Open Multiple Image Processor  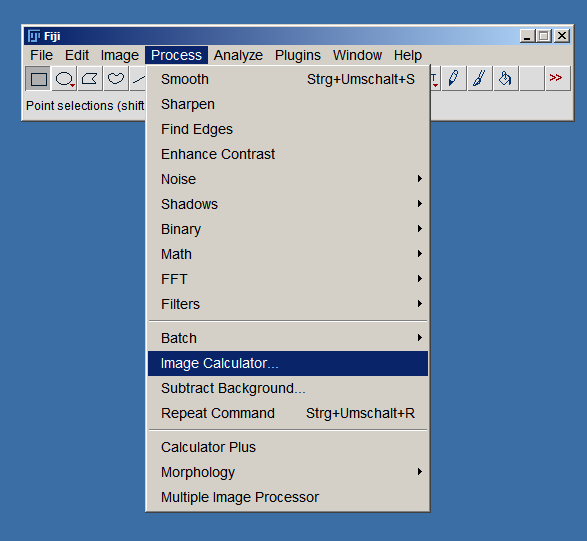point(288,497)
